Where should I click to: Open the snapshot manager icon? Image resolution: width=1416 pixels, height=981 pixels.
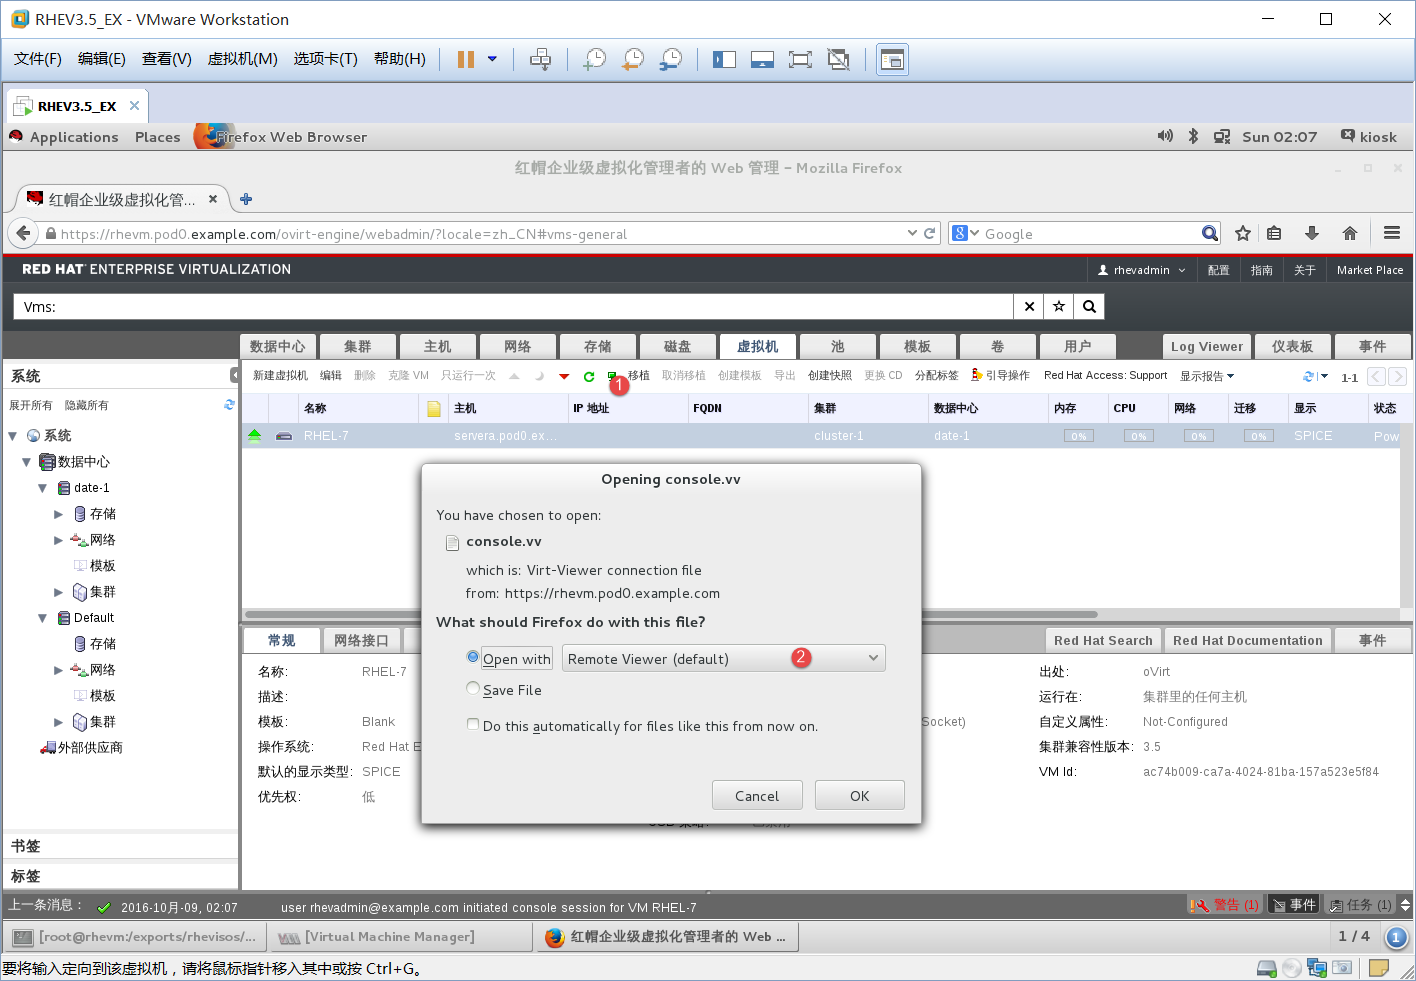670,59
